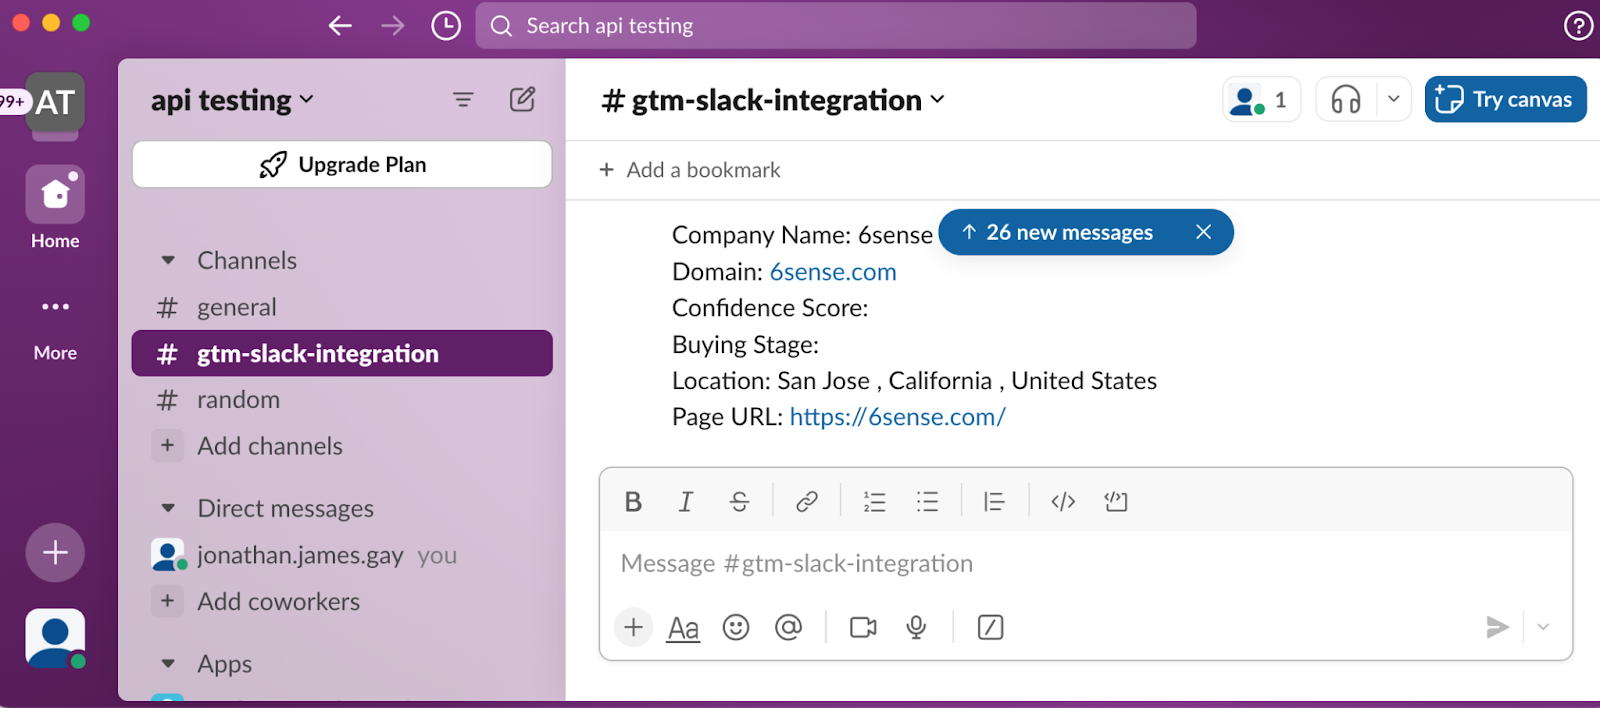Viewport: 1600px width, 708px height.
Task: Mention someone with the @ icon
Action: (x=789, y=627)
